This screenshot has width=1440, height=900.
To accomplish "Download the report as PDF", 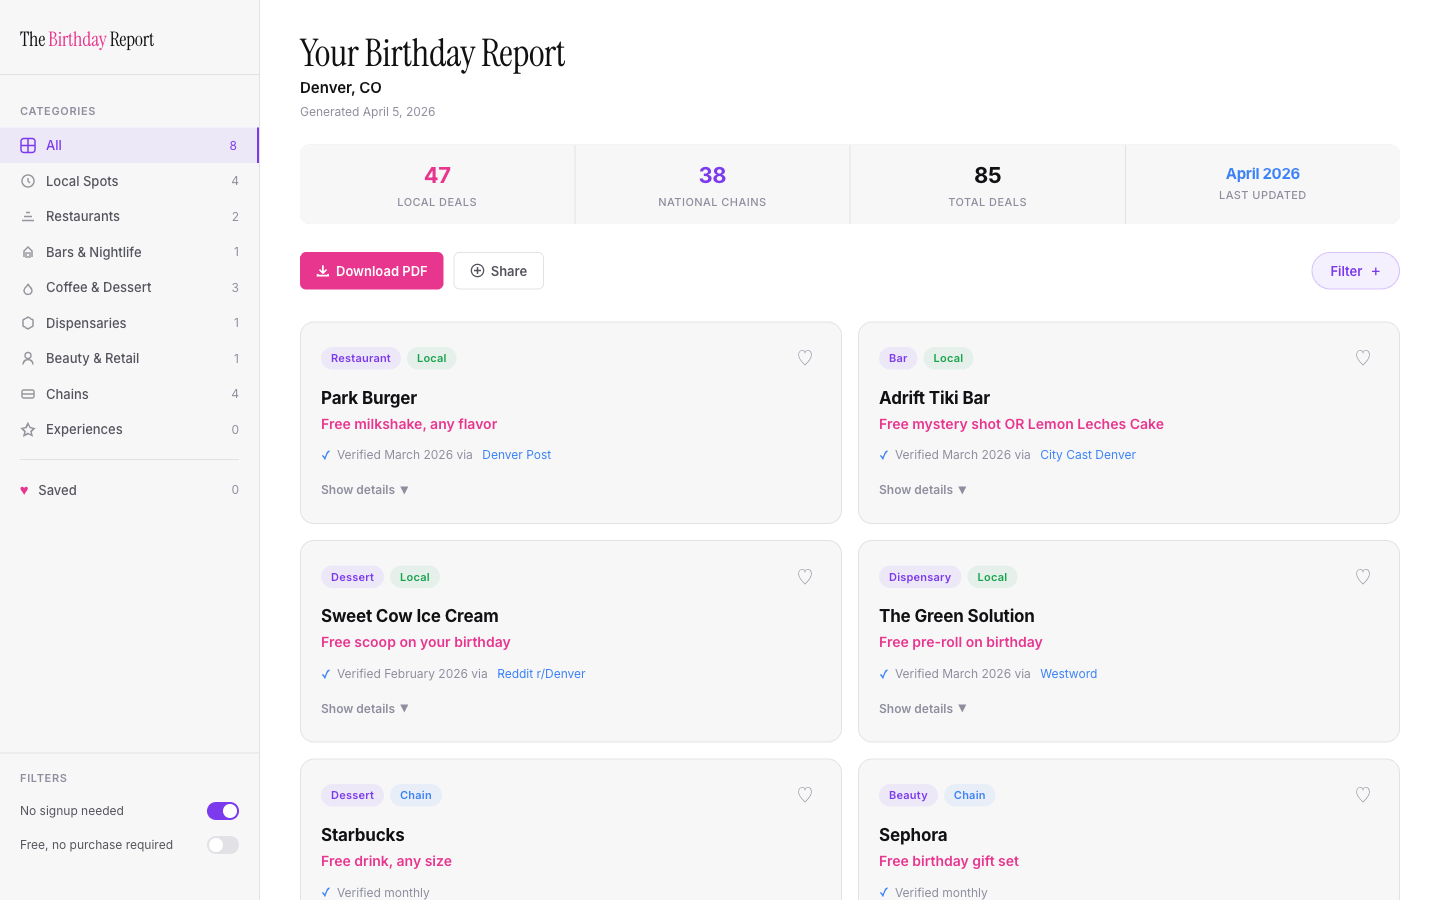I will coord(372,271).
